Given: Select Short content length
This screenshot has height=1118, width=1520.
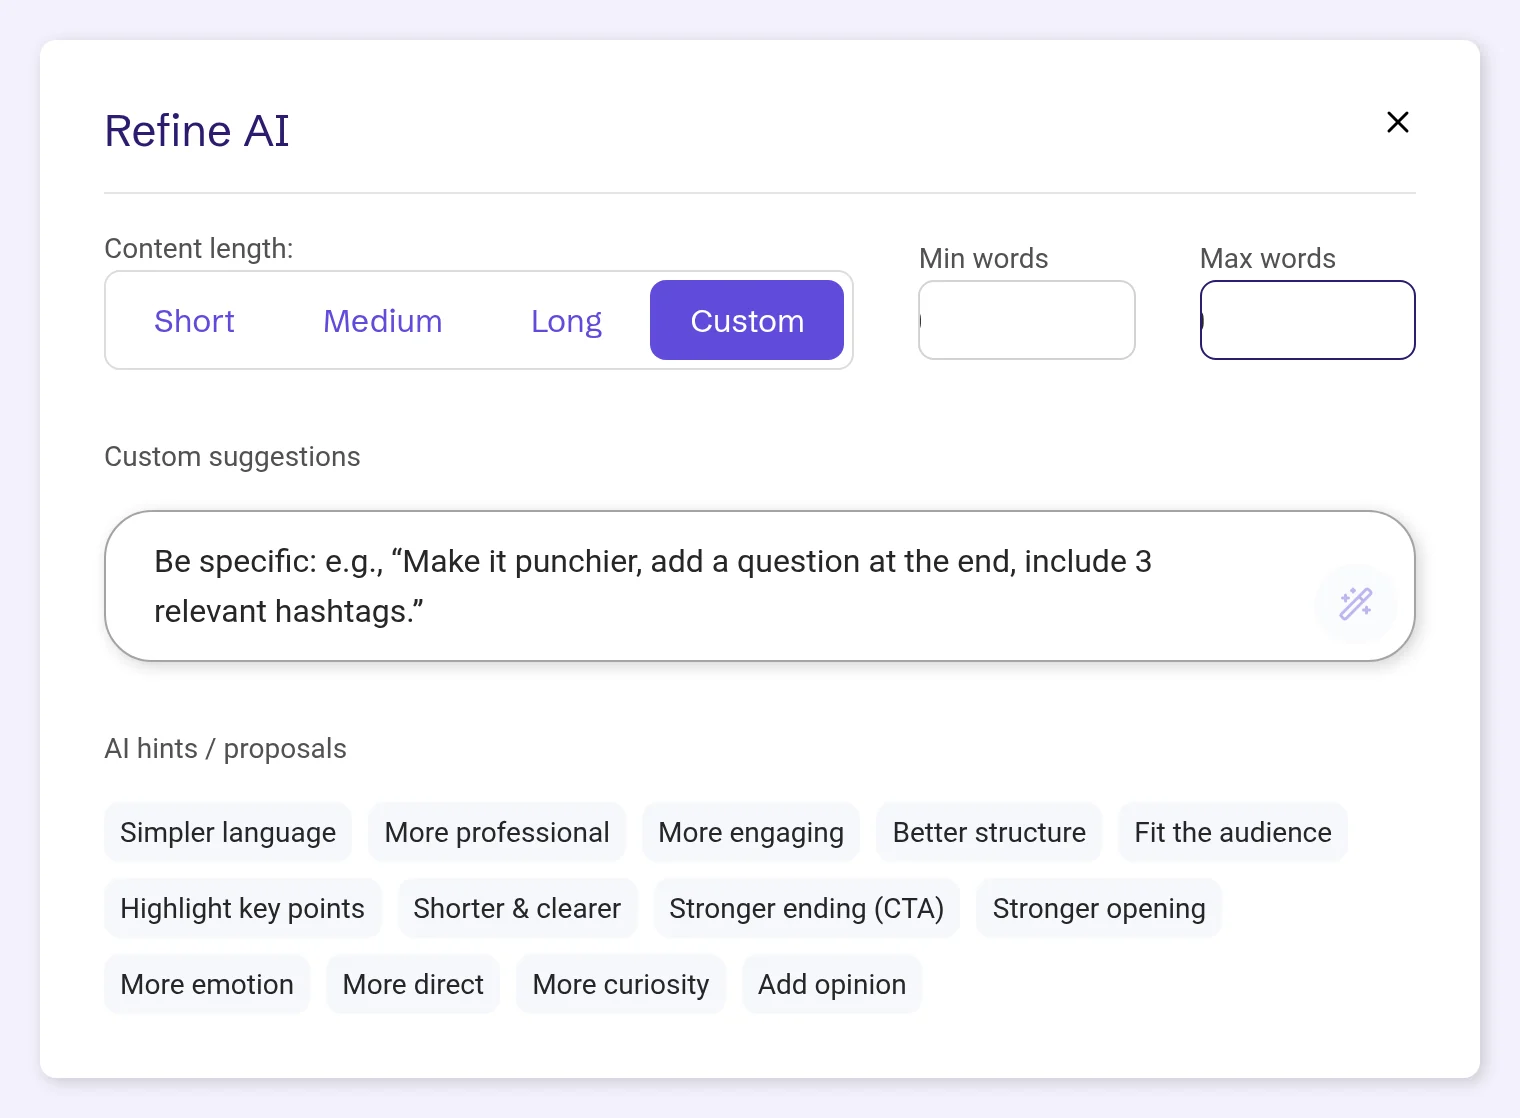Looking at the screenshot, I should (194, 321).
